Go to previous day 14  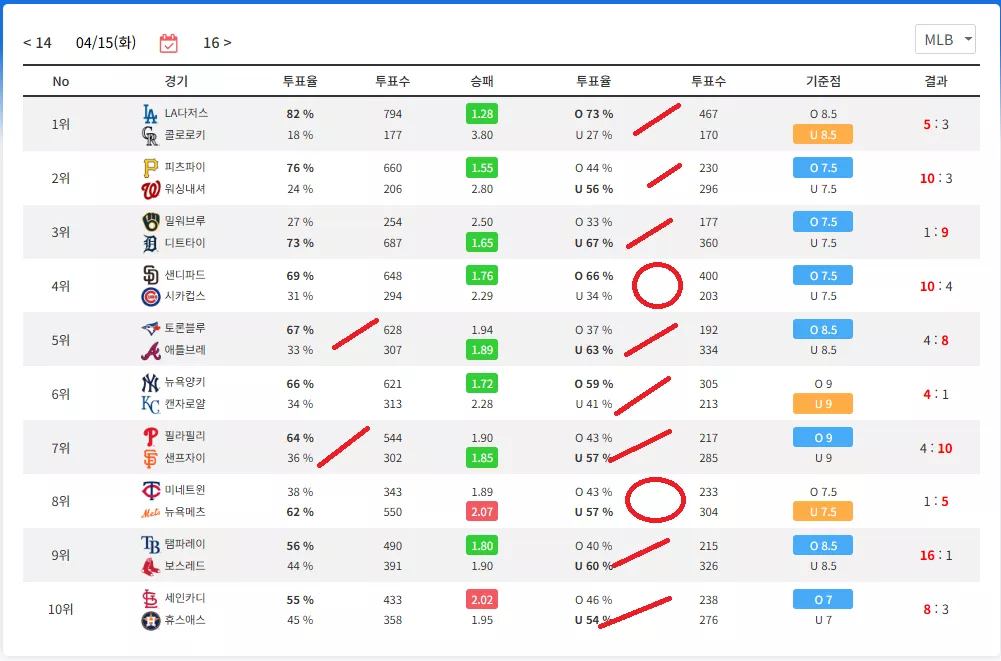point(37,43)
